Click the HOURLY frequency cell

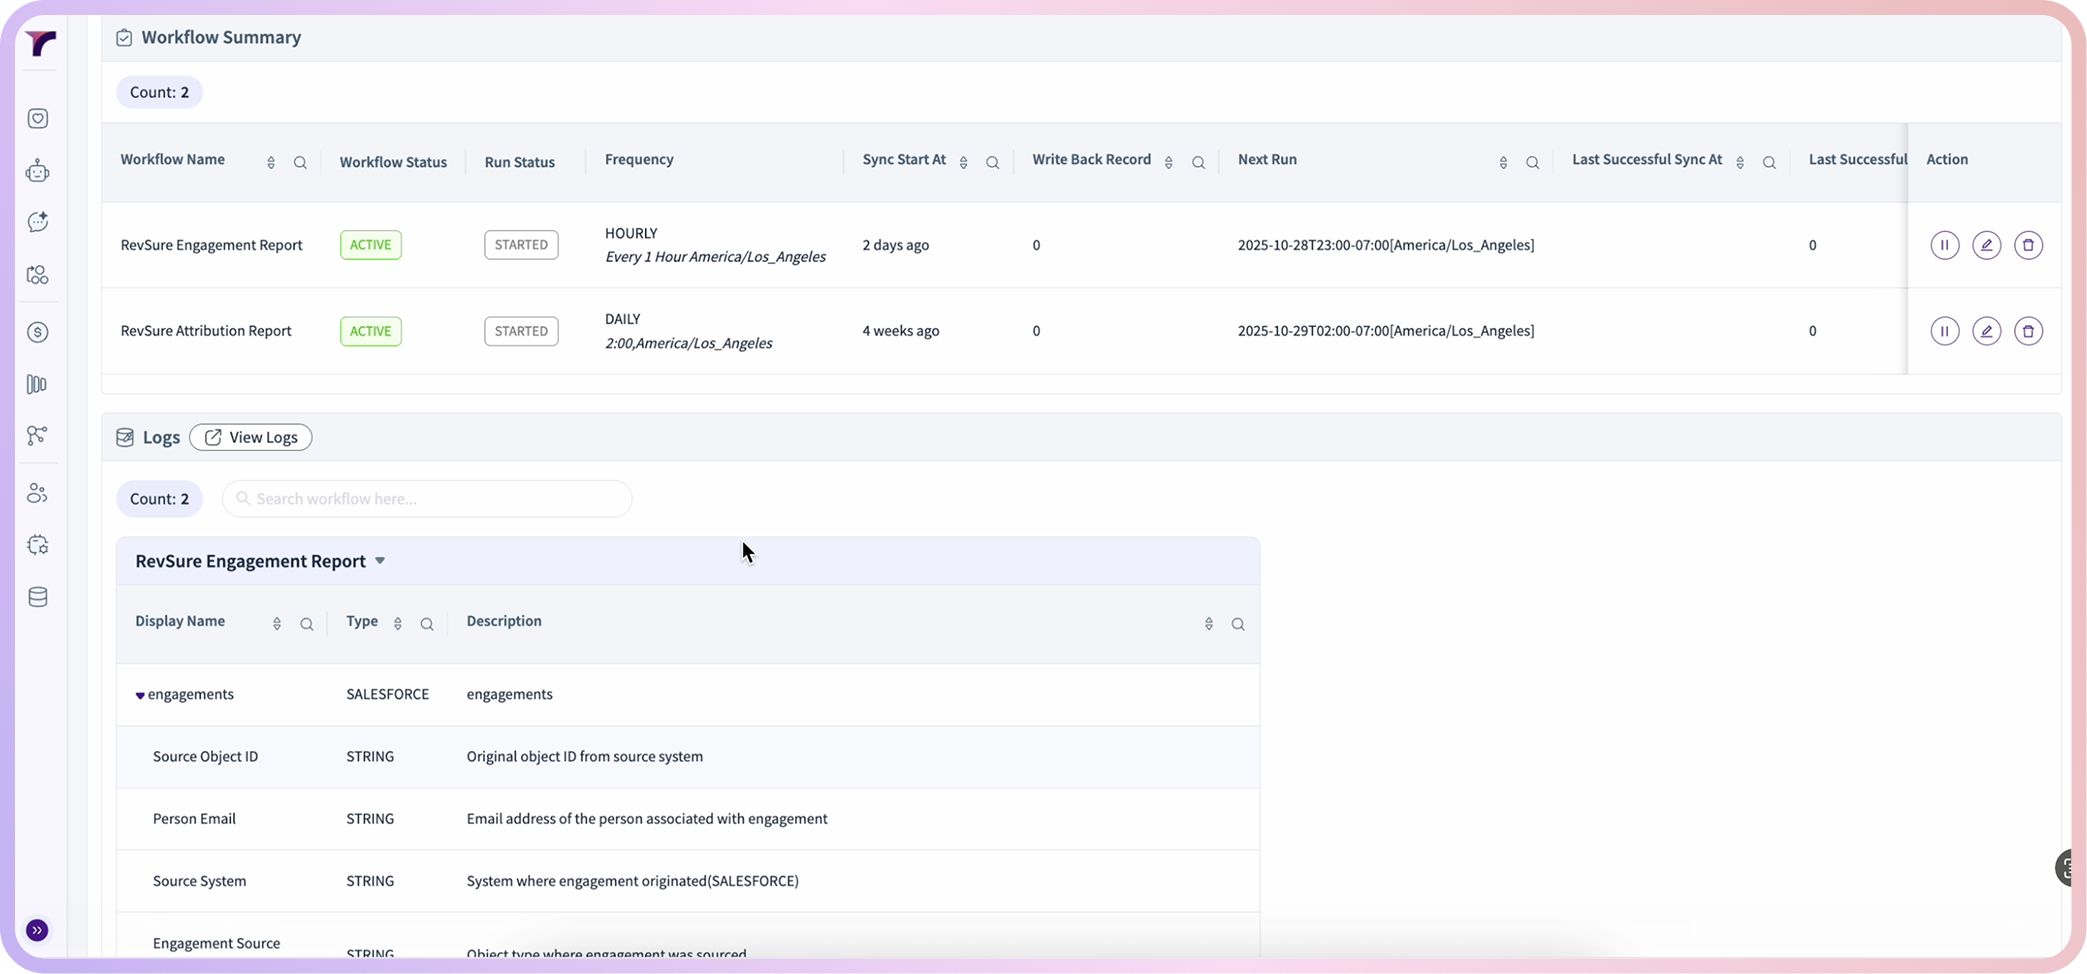pos(715,245)
